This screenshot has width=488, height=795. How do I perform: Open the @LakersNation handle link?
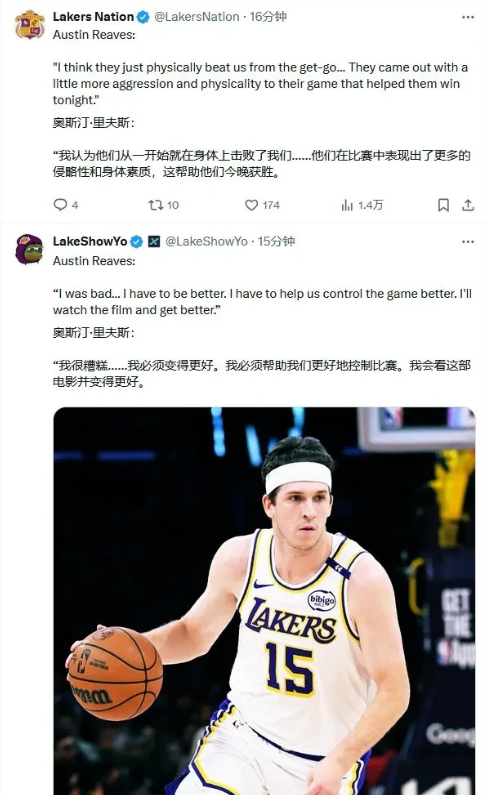[x=196, y=17]
